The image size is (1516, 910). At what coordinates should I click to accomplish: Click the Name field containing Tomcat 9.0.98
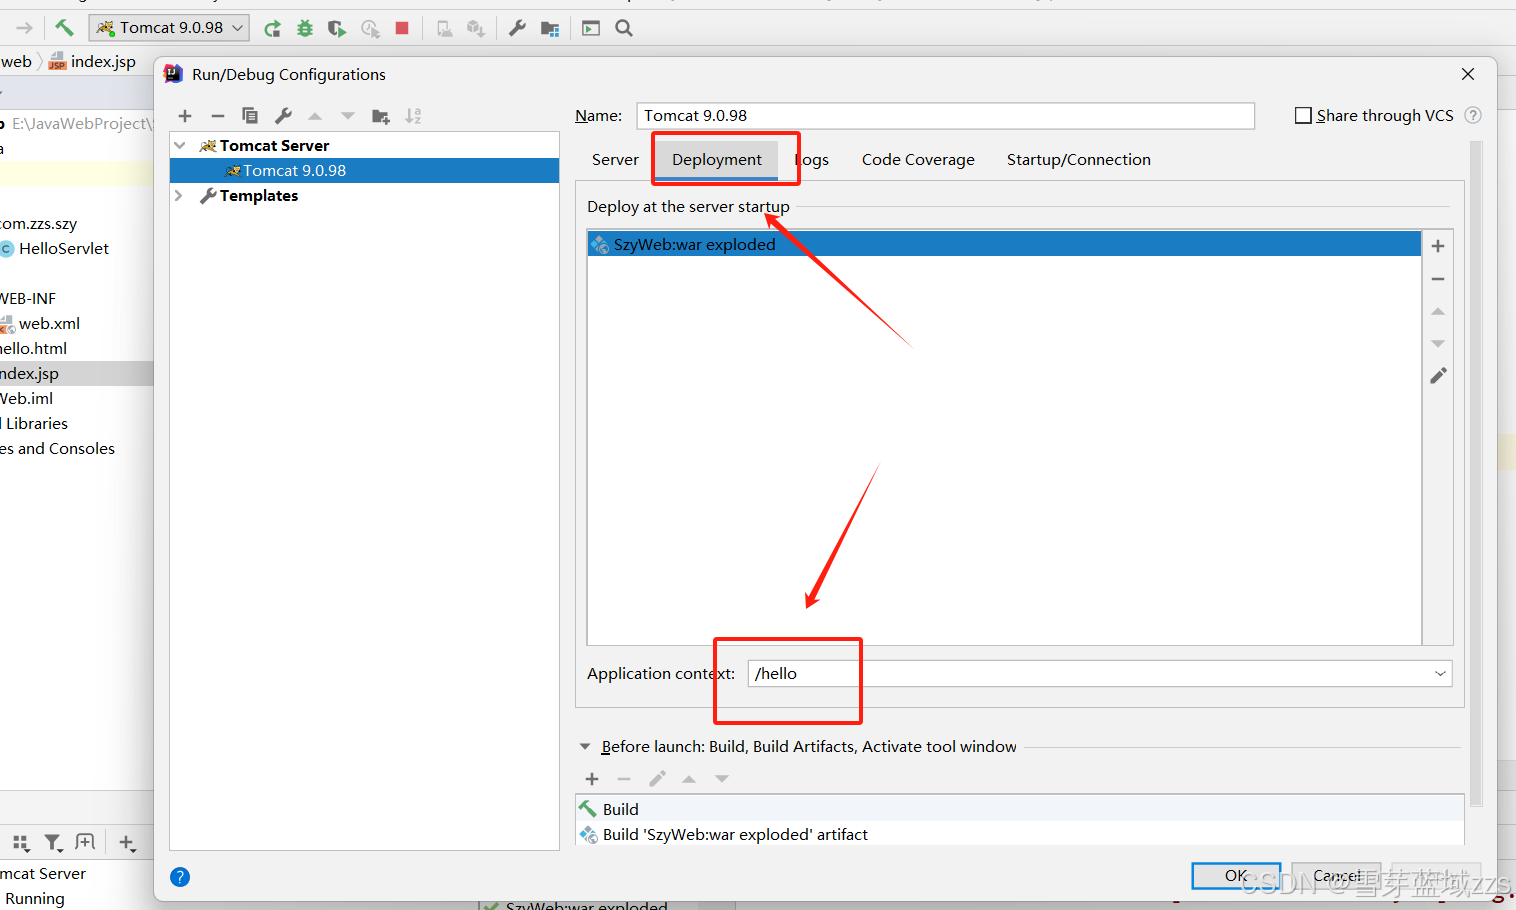pos(945,116)
